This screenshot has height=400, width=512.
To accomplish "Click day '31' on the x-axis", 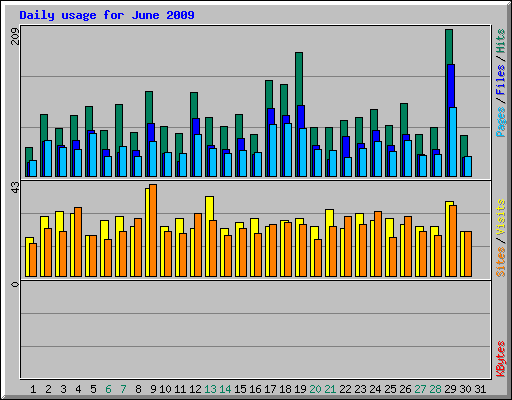I will 480,389.
